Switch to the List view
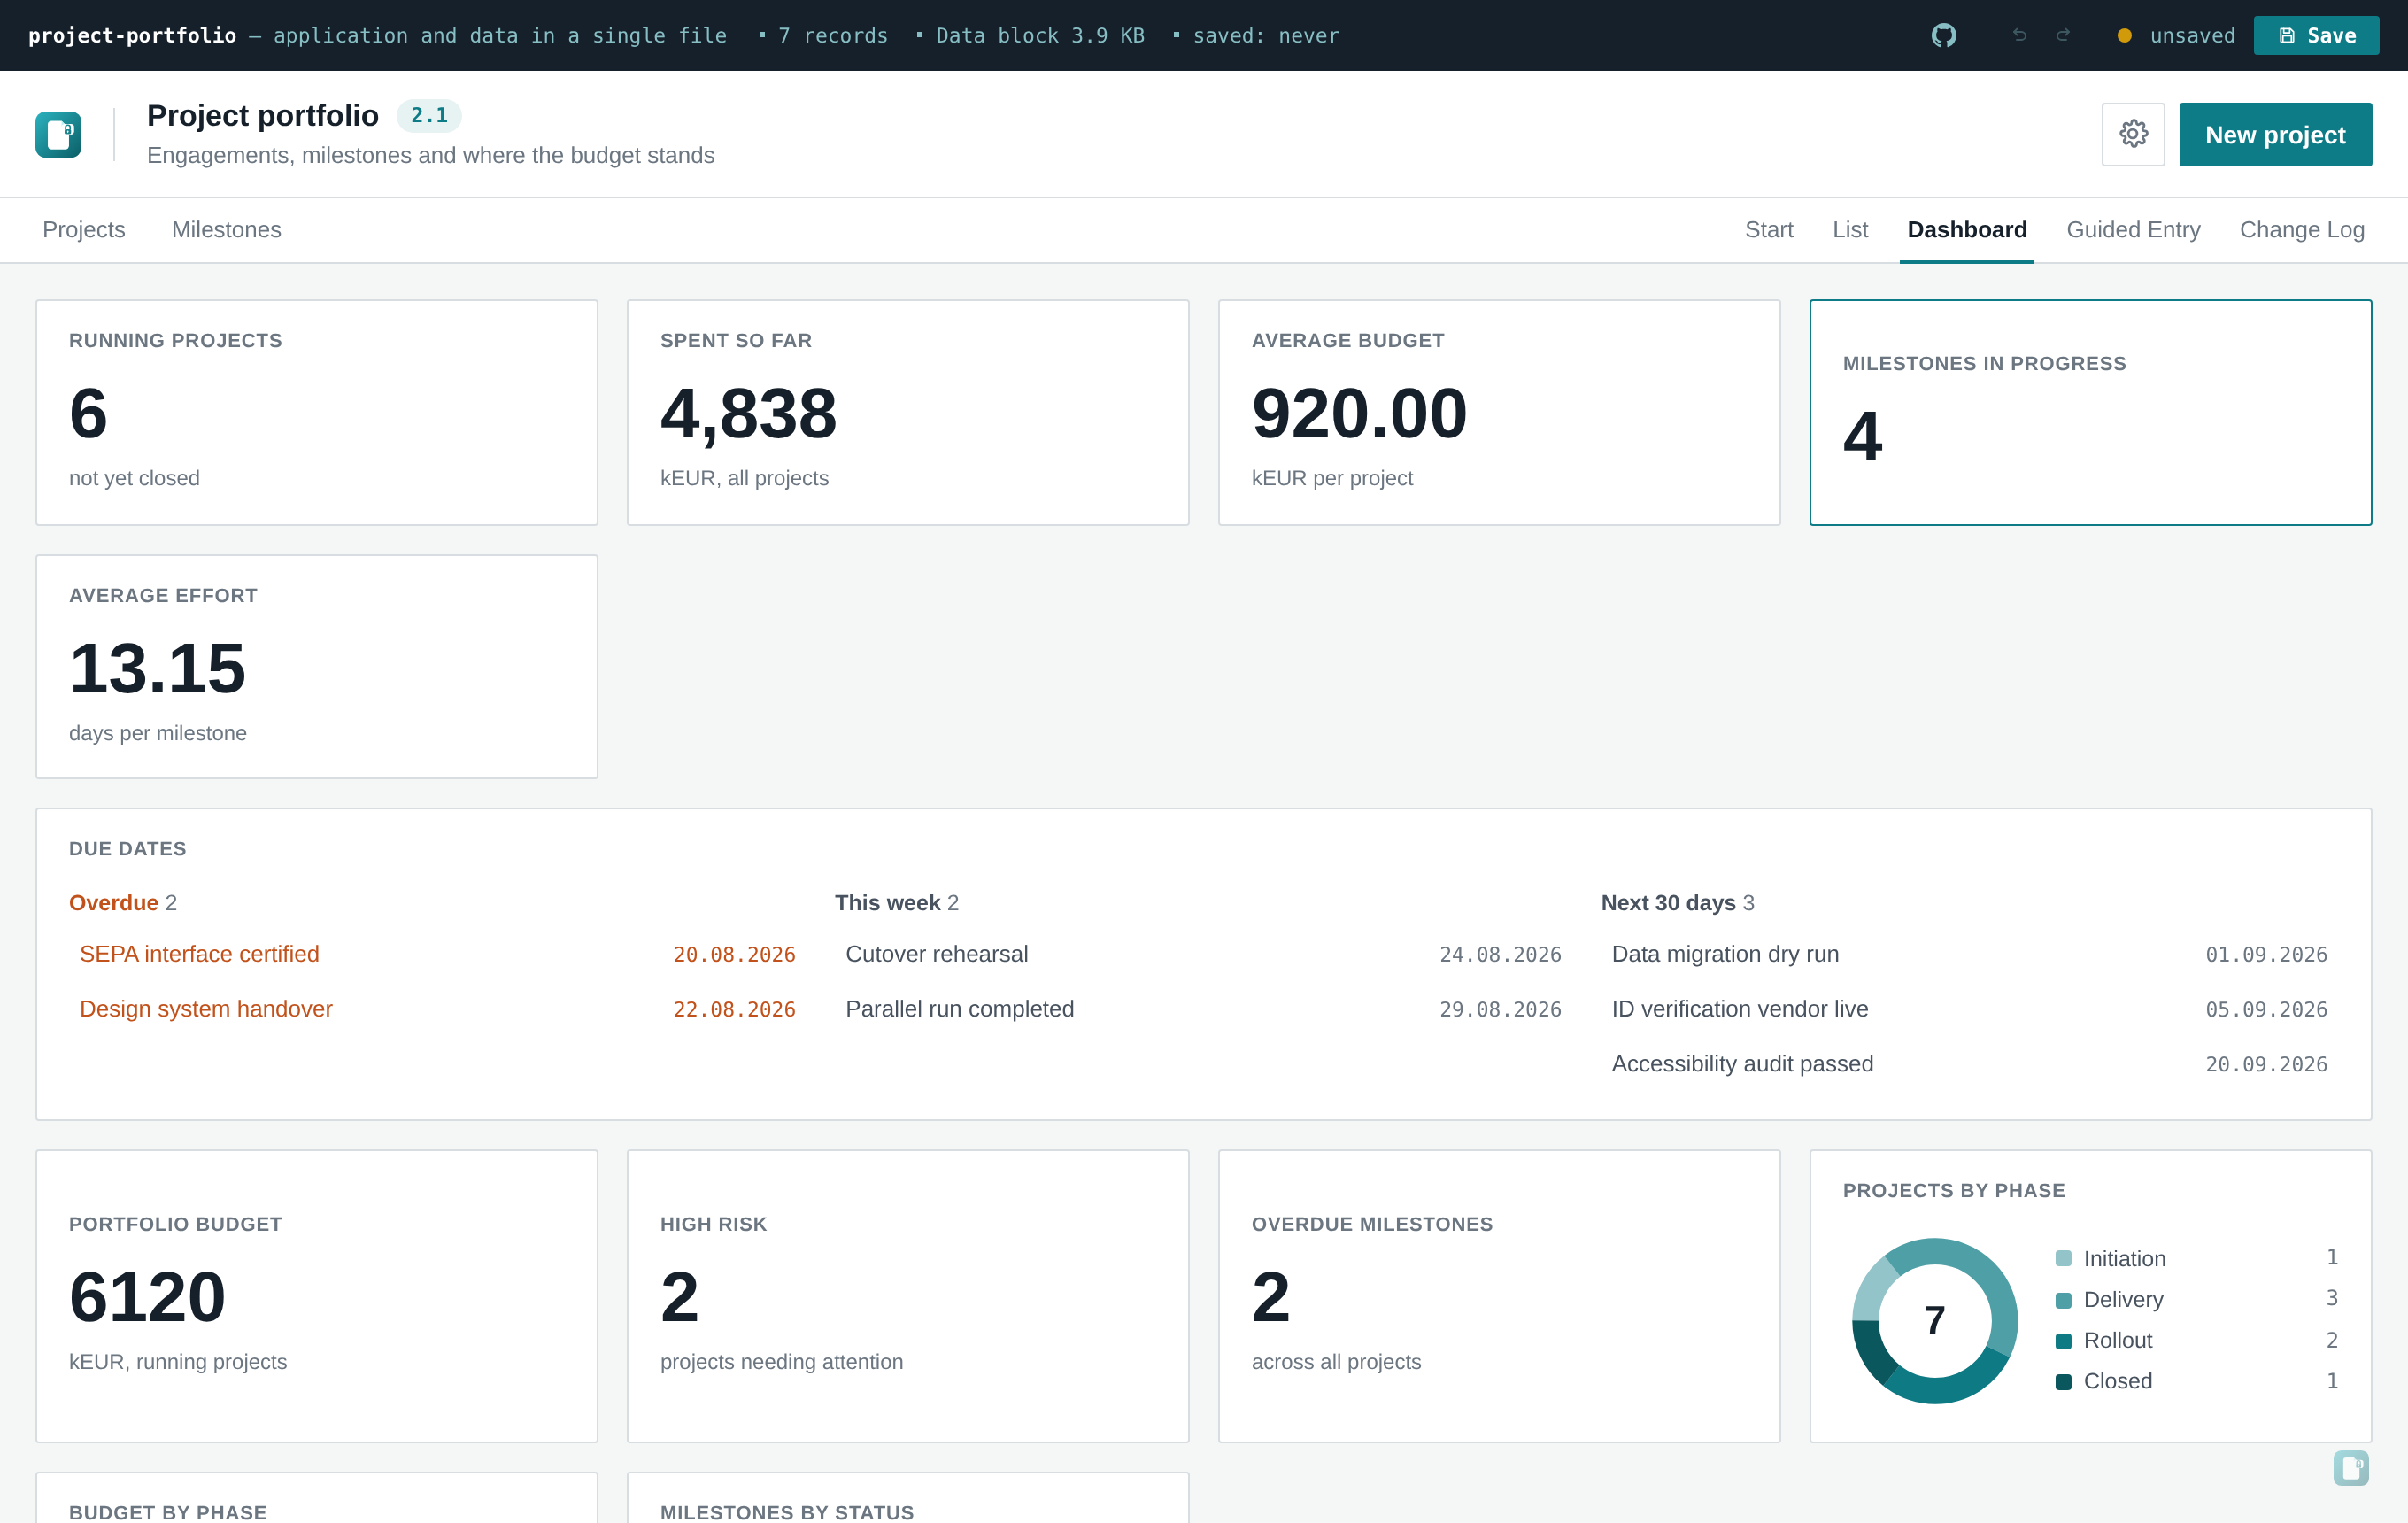 [1850, 230]
